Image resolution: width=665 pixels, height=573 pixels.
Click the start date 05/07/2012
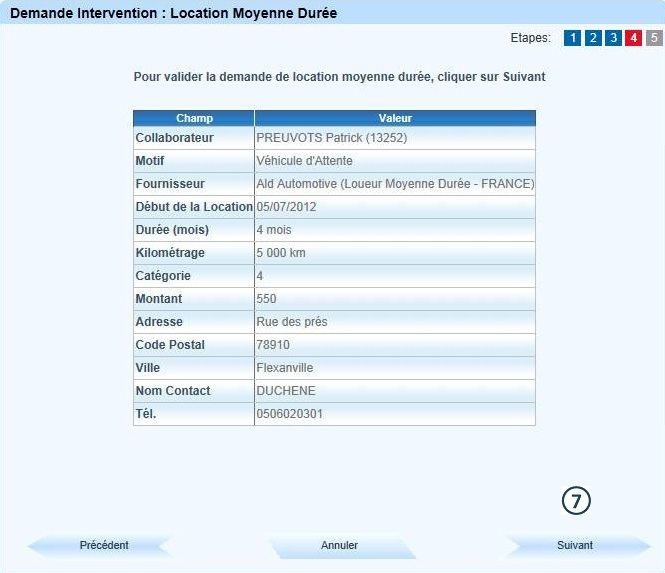287,207
